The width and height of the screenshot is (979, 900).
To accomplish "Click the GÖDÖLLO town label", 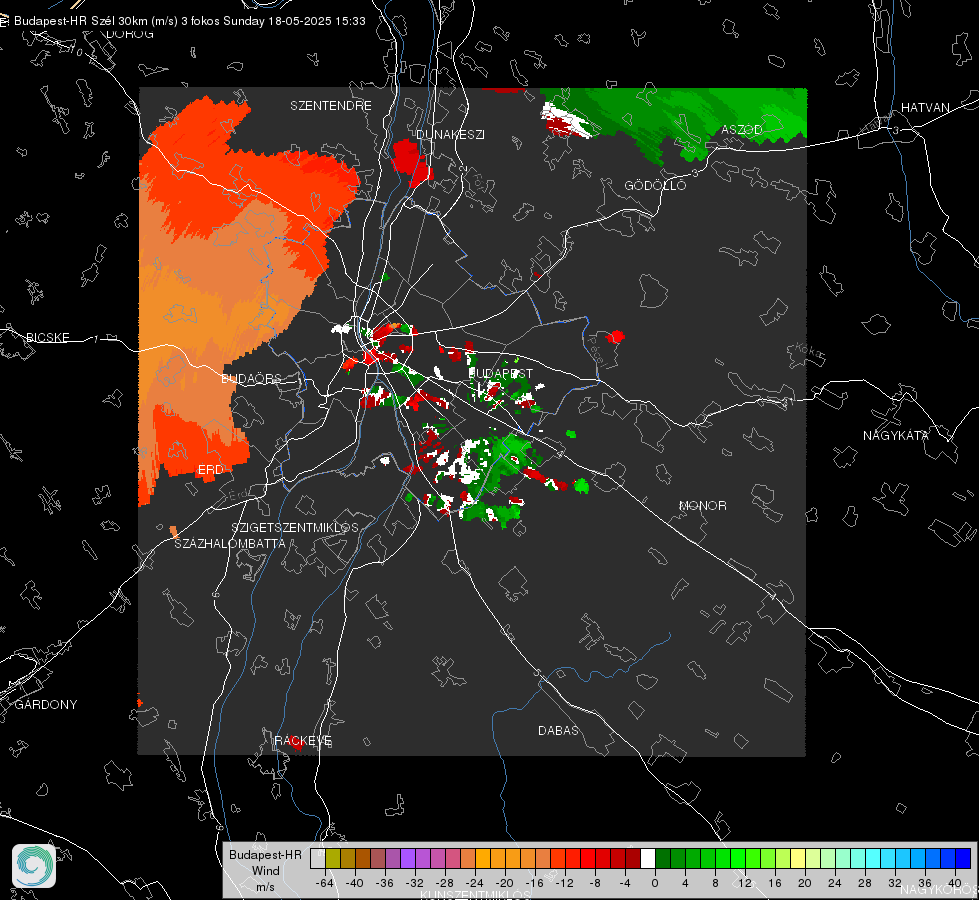I will coord(656,185).
